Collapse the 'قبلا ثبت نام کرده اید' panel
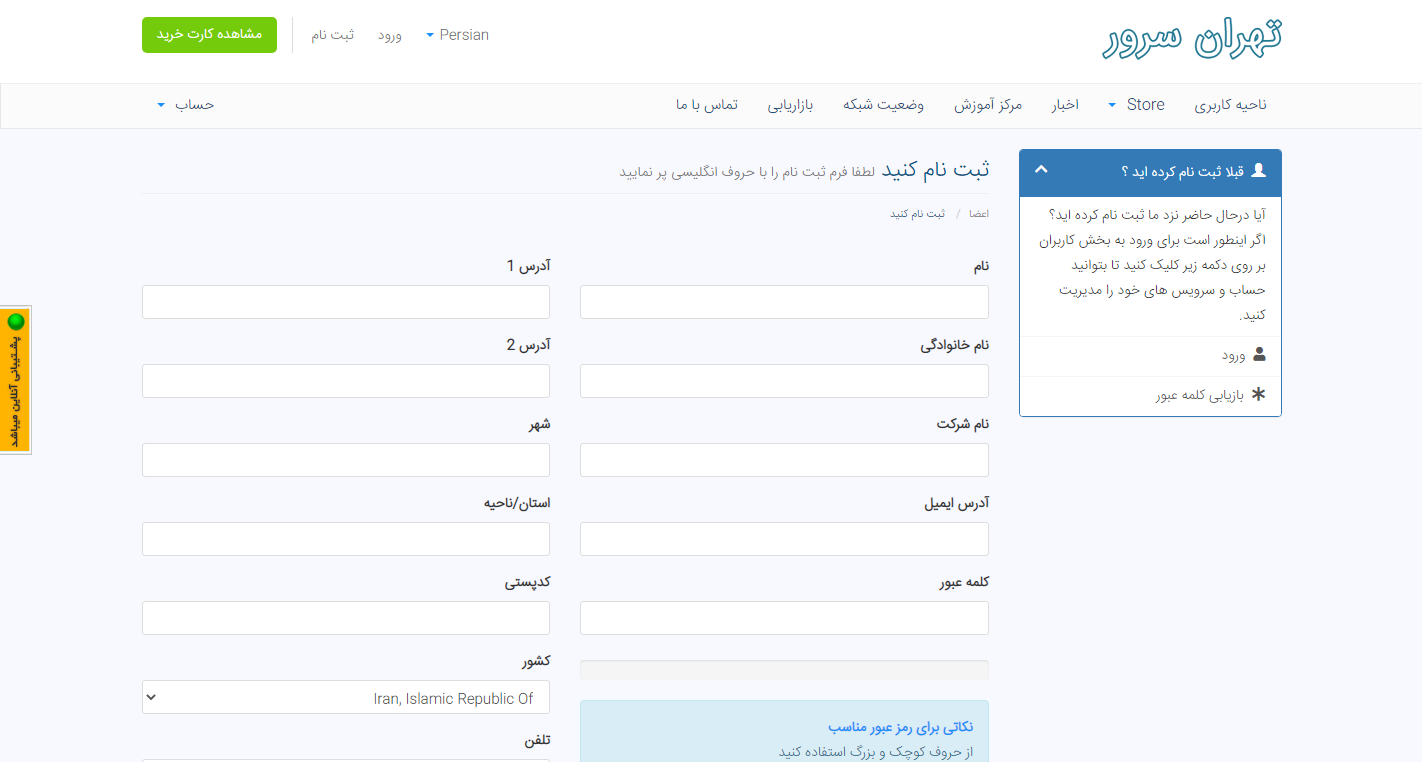 click(x=1041, y=170)
